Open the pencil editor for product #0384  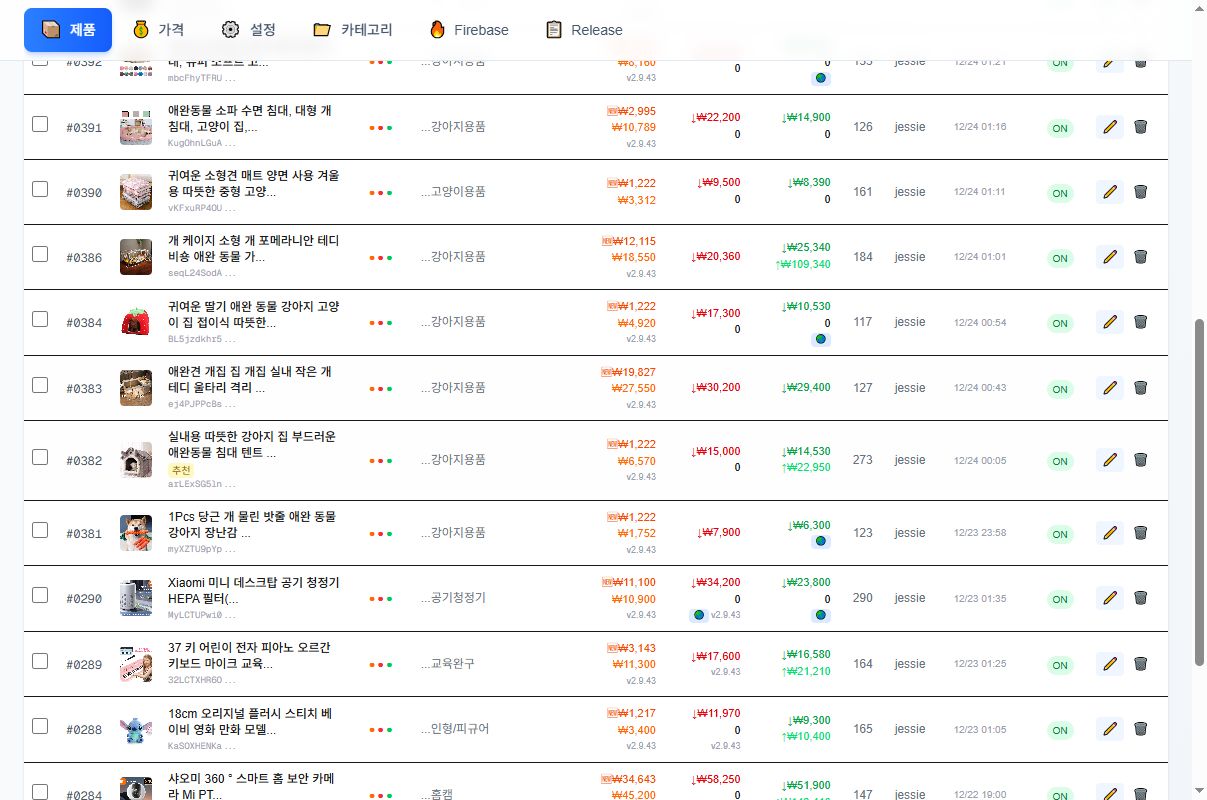coord(1109,322)
